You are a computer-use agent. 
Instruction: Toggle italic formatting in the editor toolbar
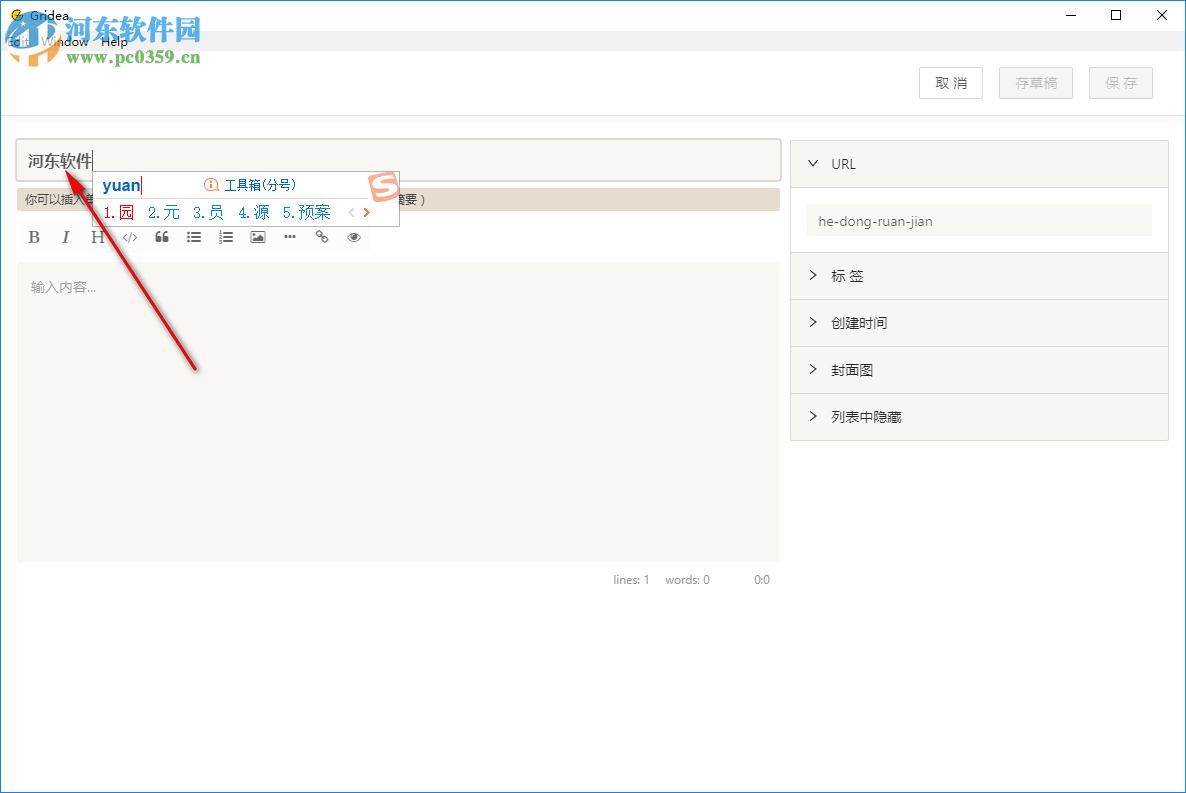pos(65,237)
